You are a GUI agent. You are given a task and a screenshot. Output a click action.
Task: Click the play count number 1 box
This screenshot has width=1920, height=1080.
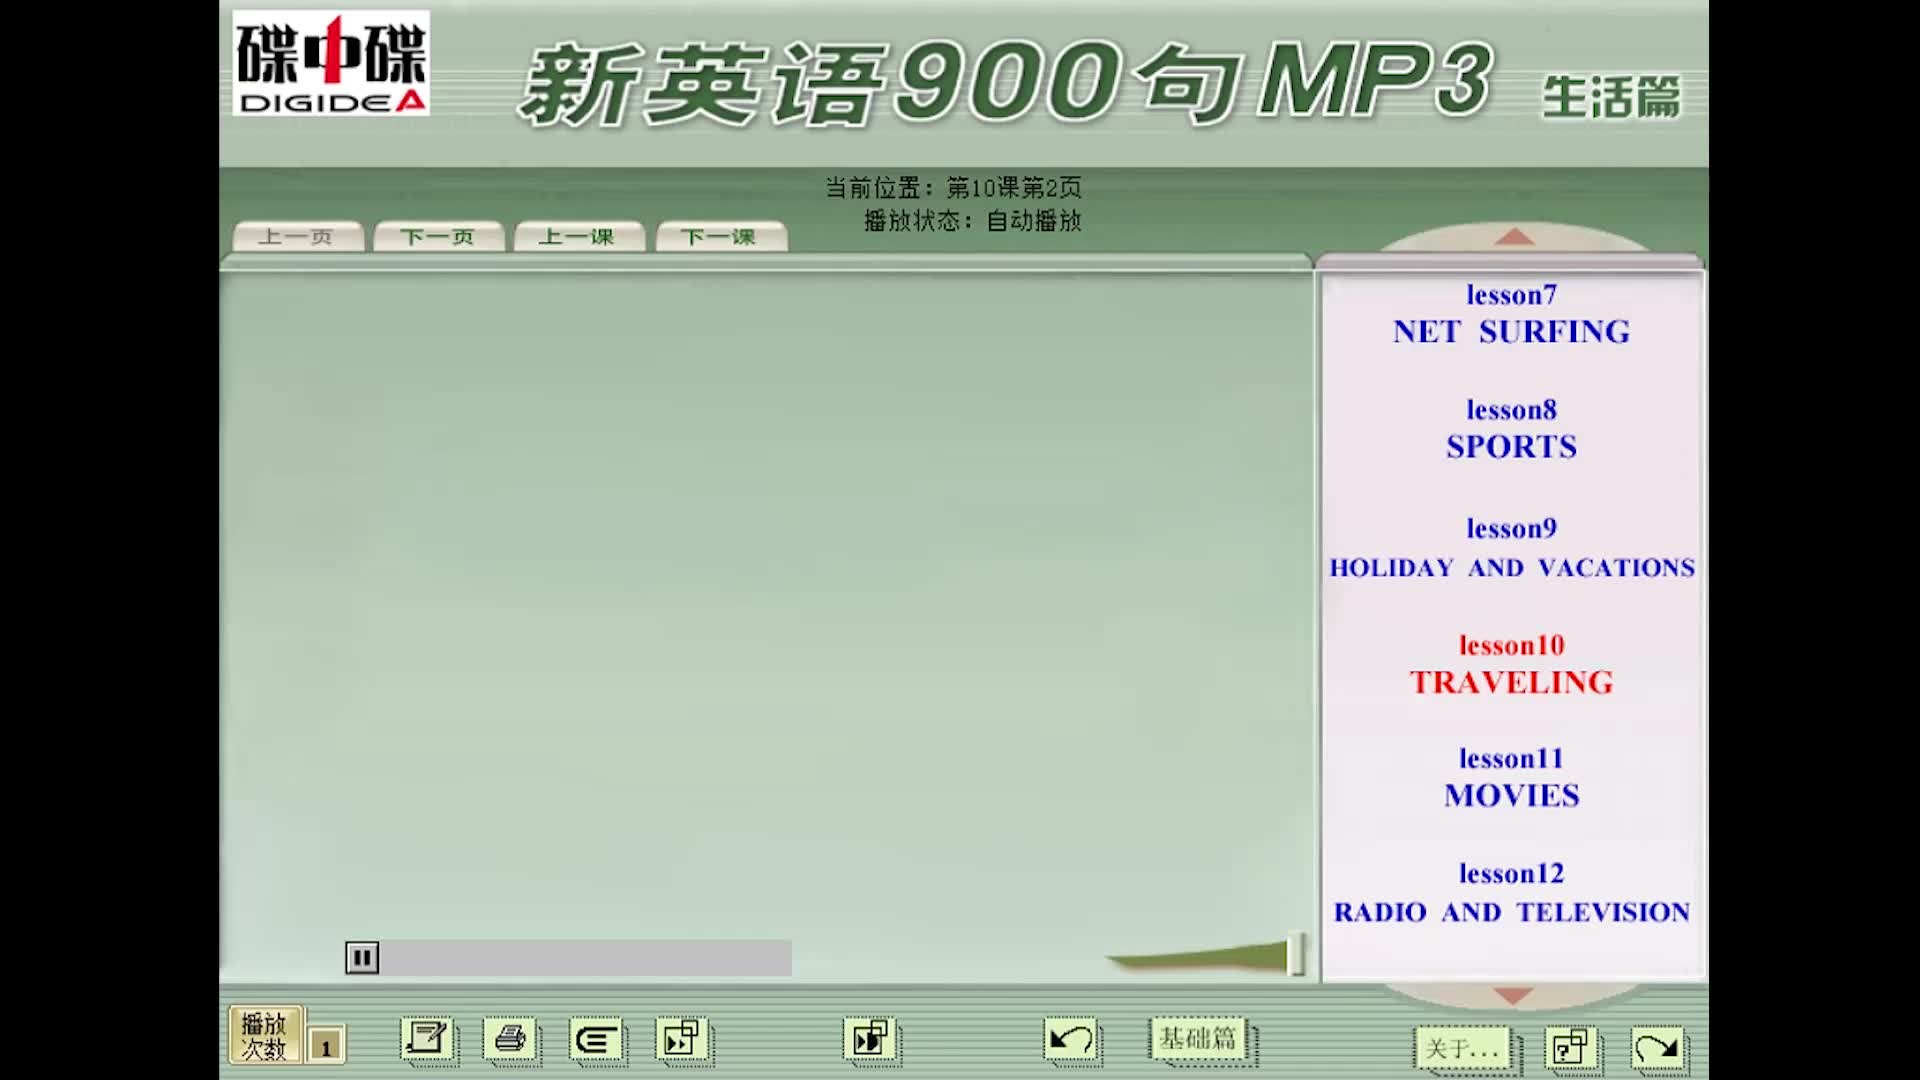326,1047
